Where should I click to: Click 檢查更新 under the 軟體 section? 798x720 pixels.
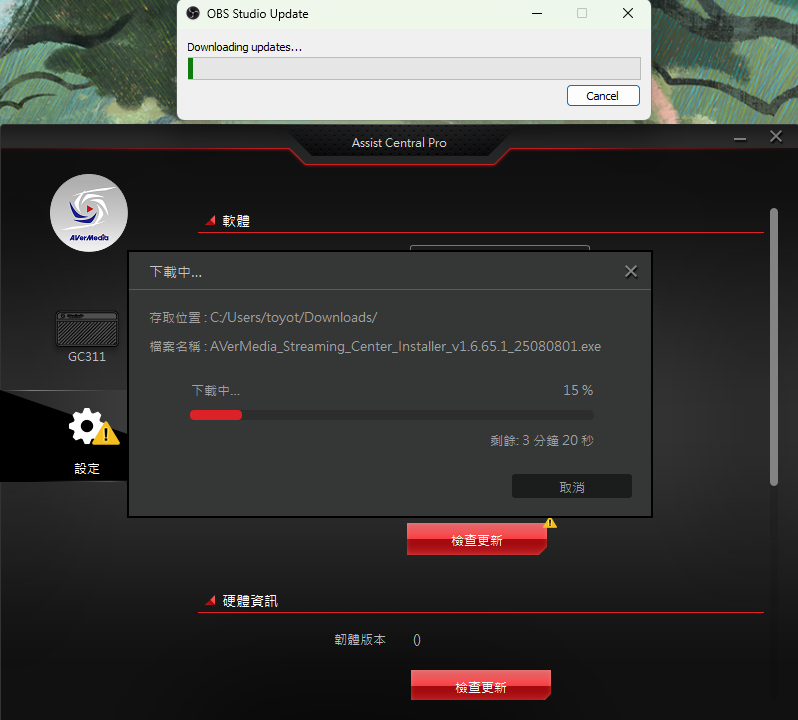[x=476, y=540]
